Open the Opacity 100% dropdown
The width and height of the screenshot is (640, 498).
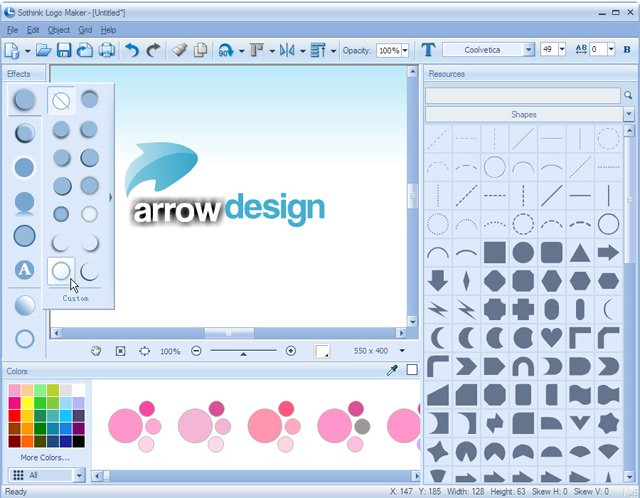(405, 51)
